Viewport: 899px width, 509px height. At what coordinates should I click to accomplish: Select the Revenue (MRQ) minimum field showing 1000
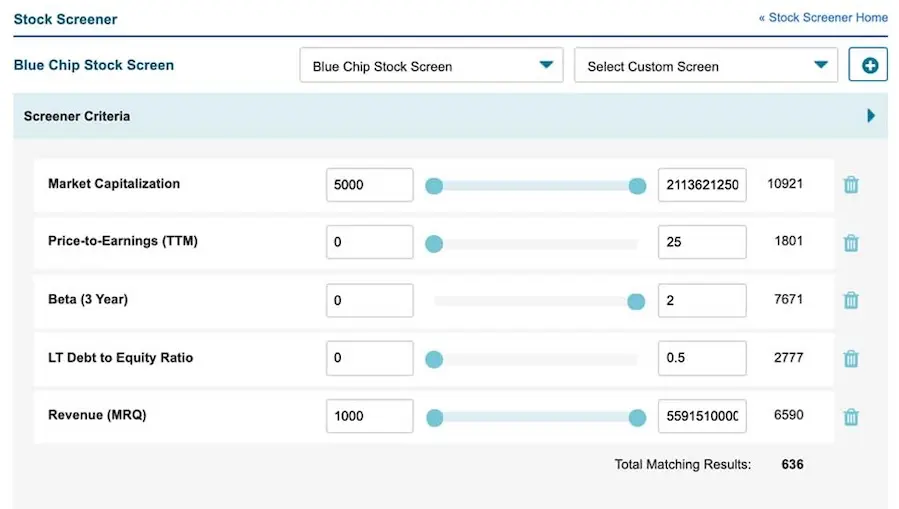369,416
